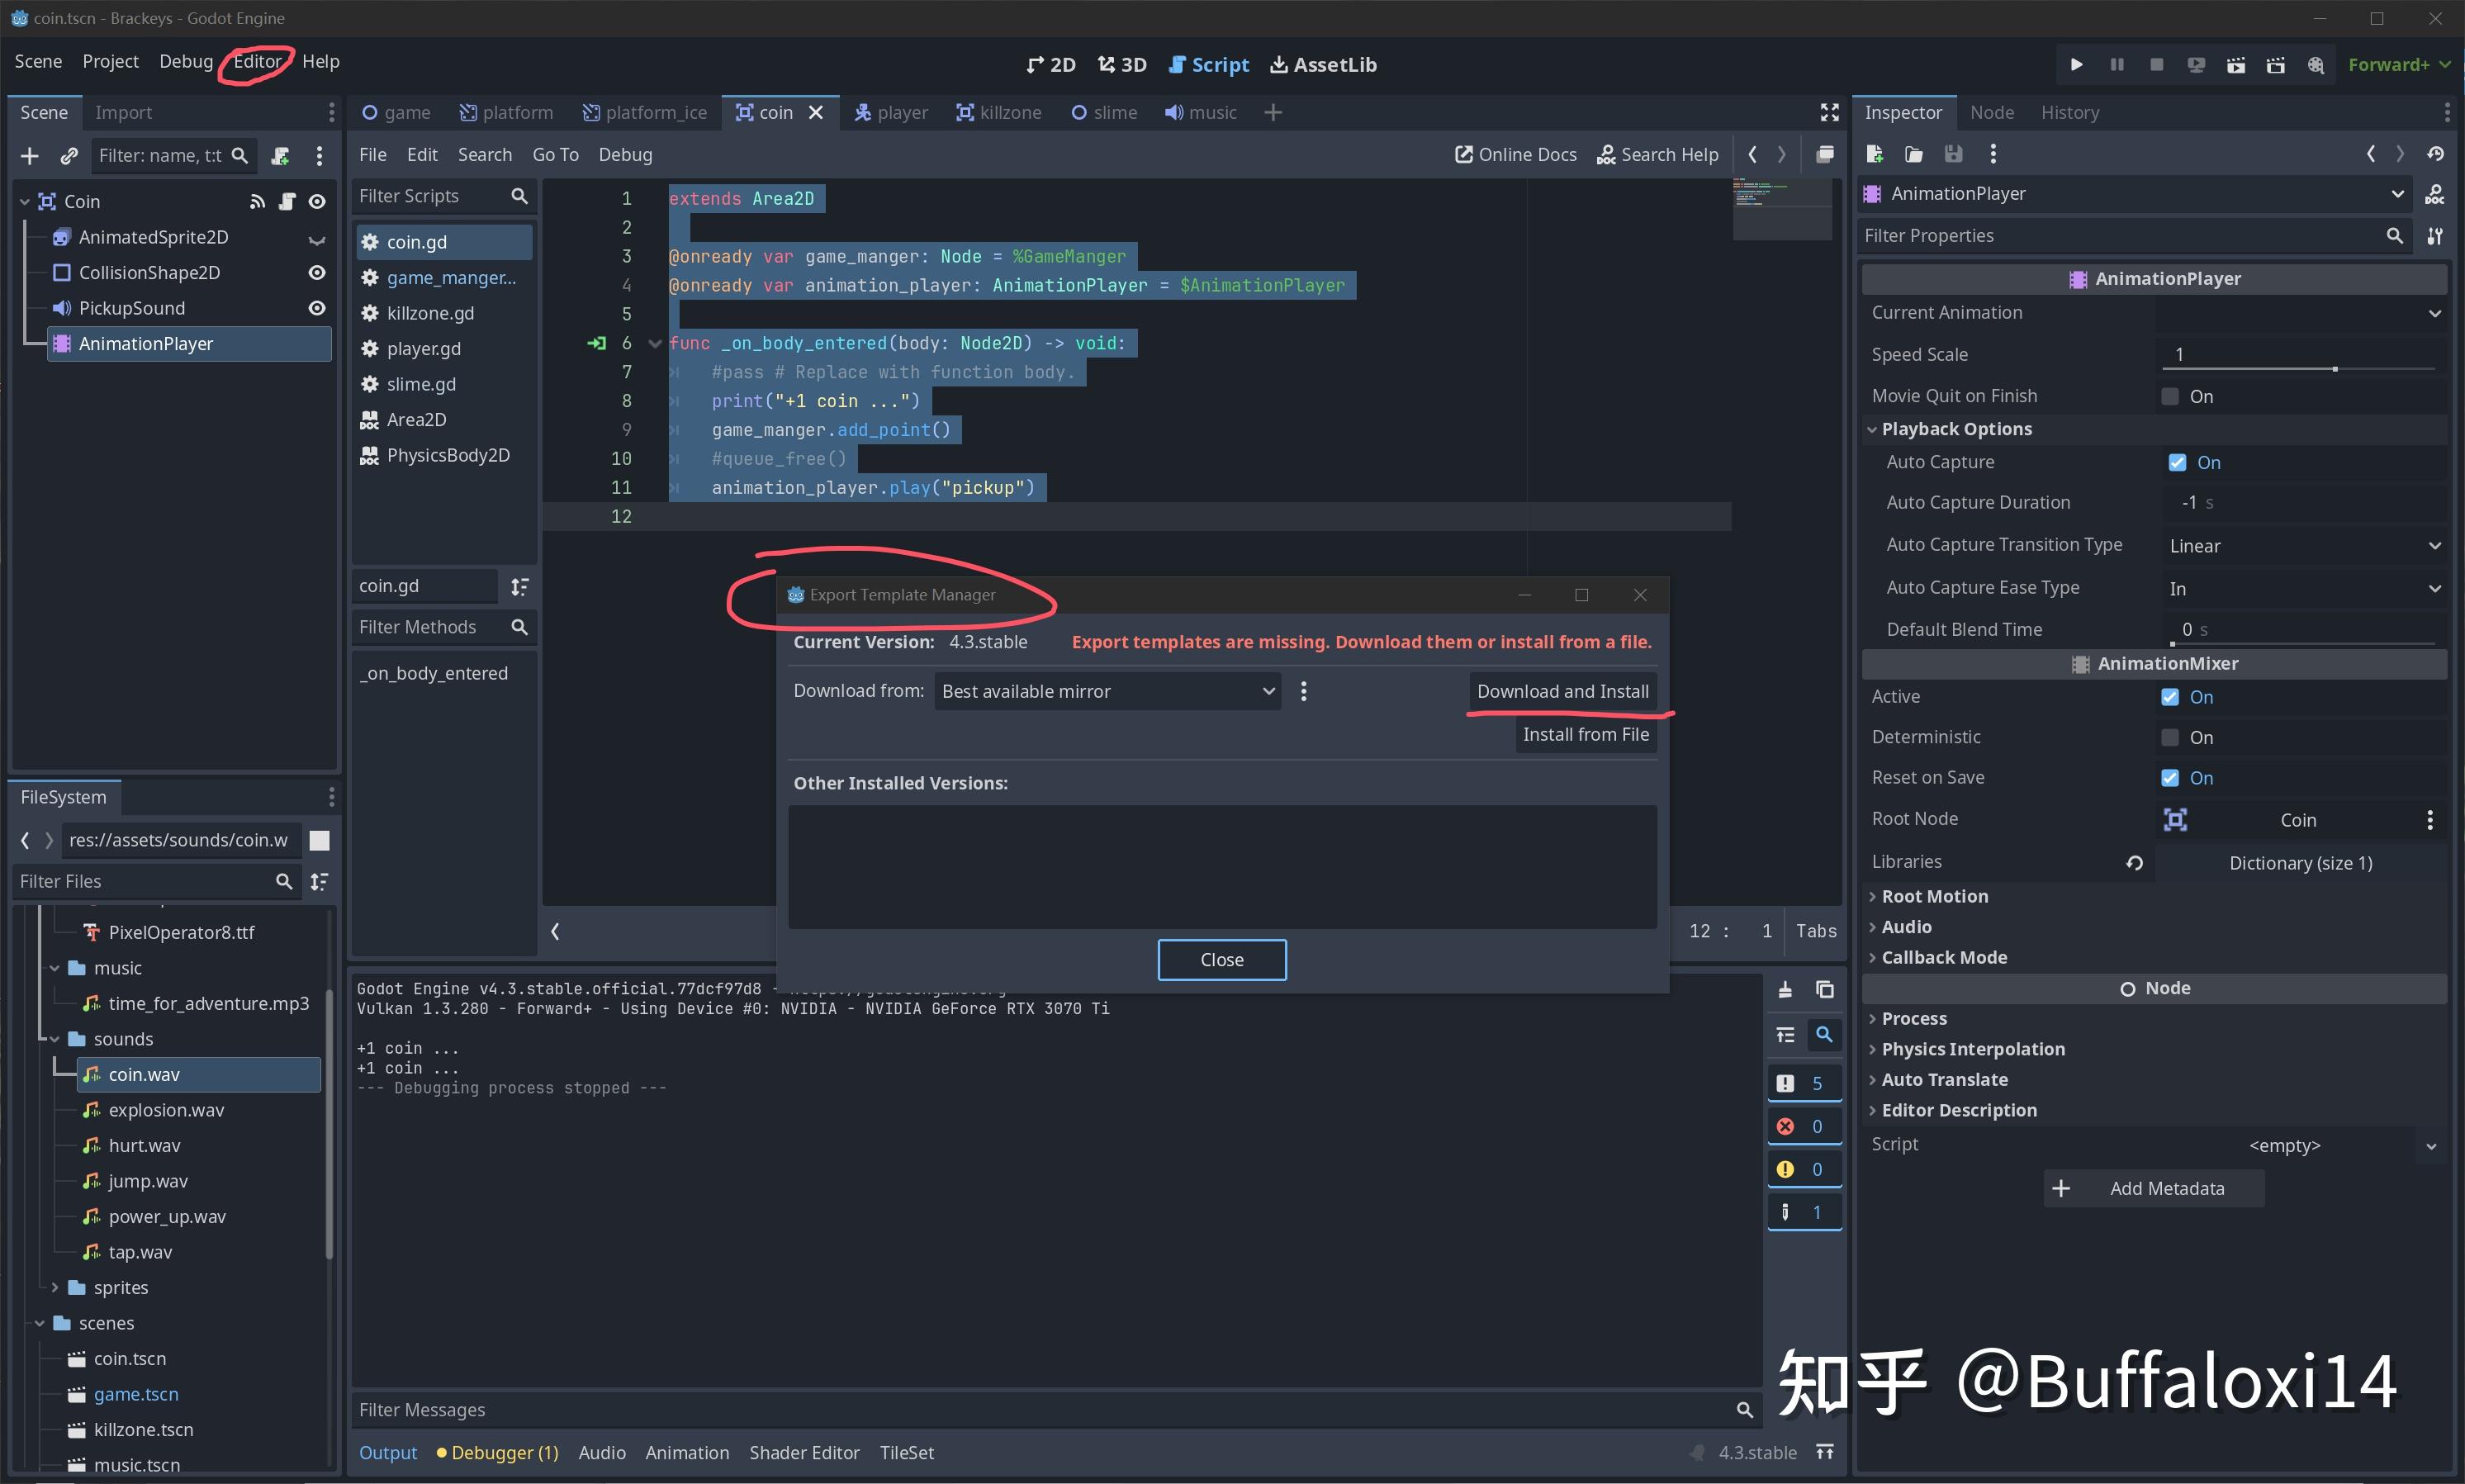Toggle distraction-free mode in script editor
Image resolution: width=2465 pixels, height=1484 pixels.
pyautogui.click(x=1829, y=112)
